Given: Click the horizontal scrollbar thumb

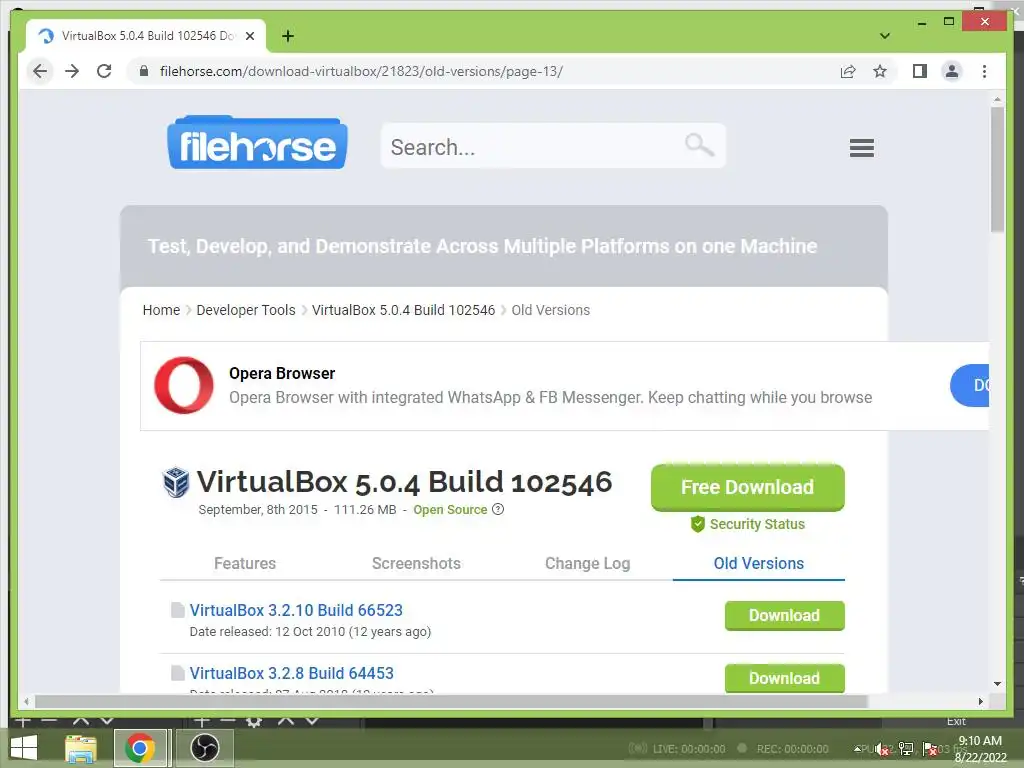Looking at the screenshot, I should [x=451, y=701].
